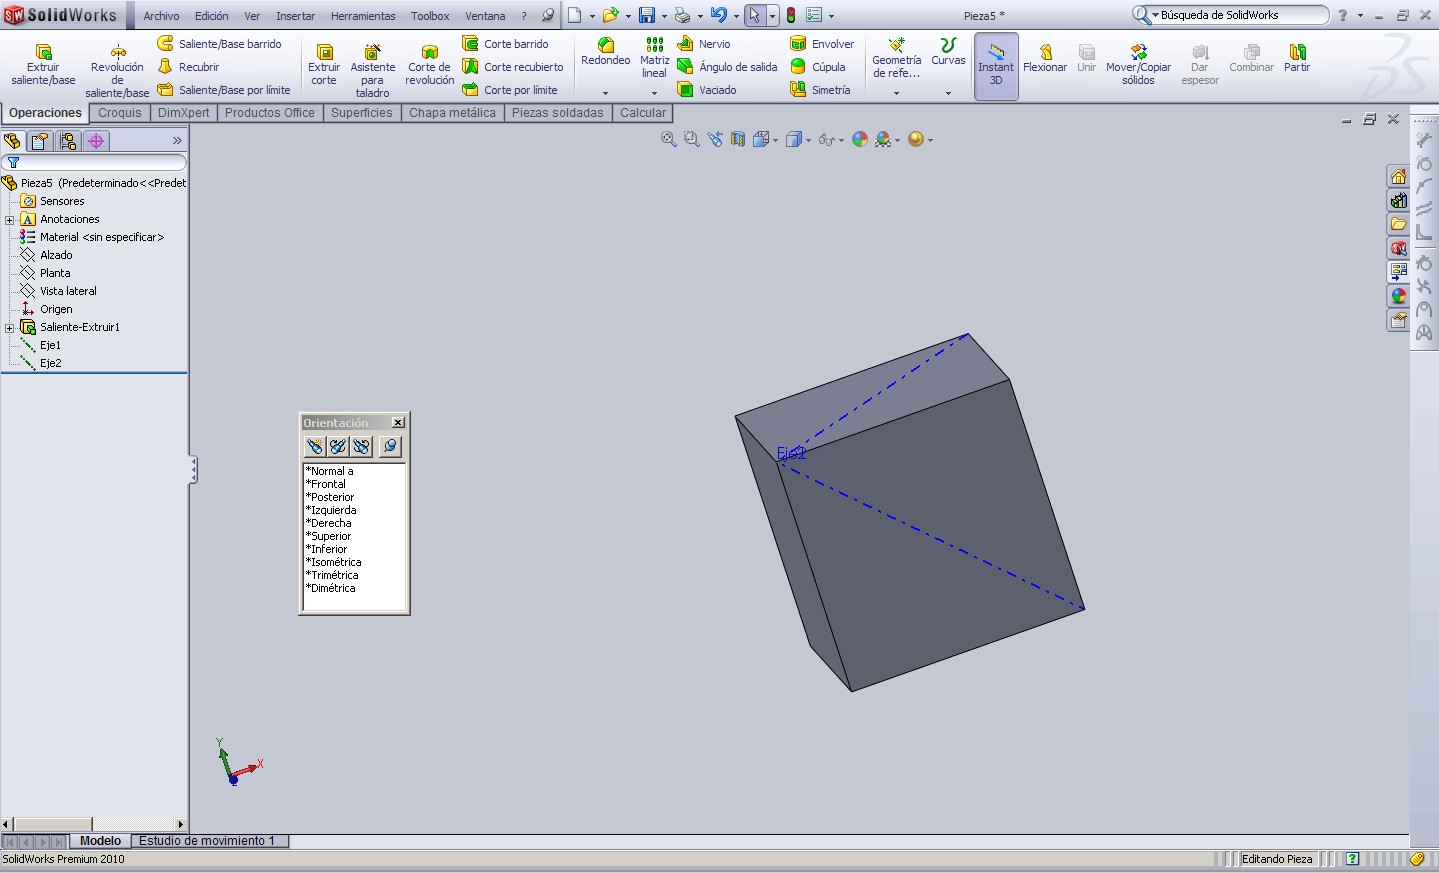
Task: Switch to the Chapa metálica tab
Action: [x=452, y=113]
